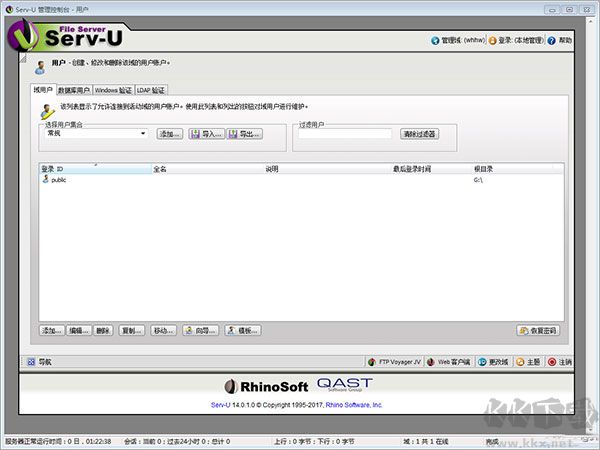The width and height of the screenshot is (600, 450).
Task: Switch to the LDAP 验证 tab
Action: point(151,90)
